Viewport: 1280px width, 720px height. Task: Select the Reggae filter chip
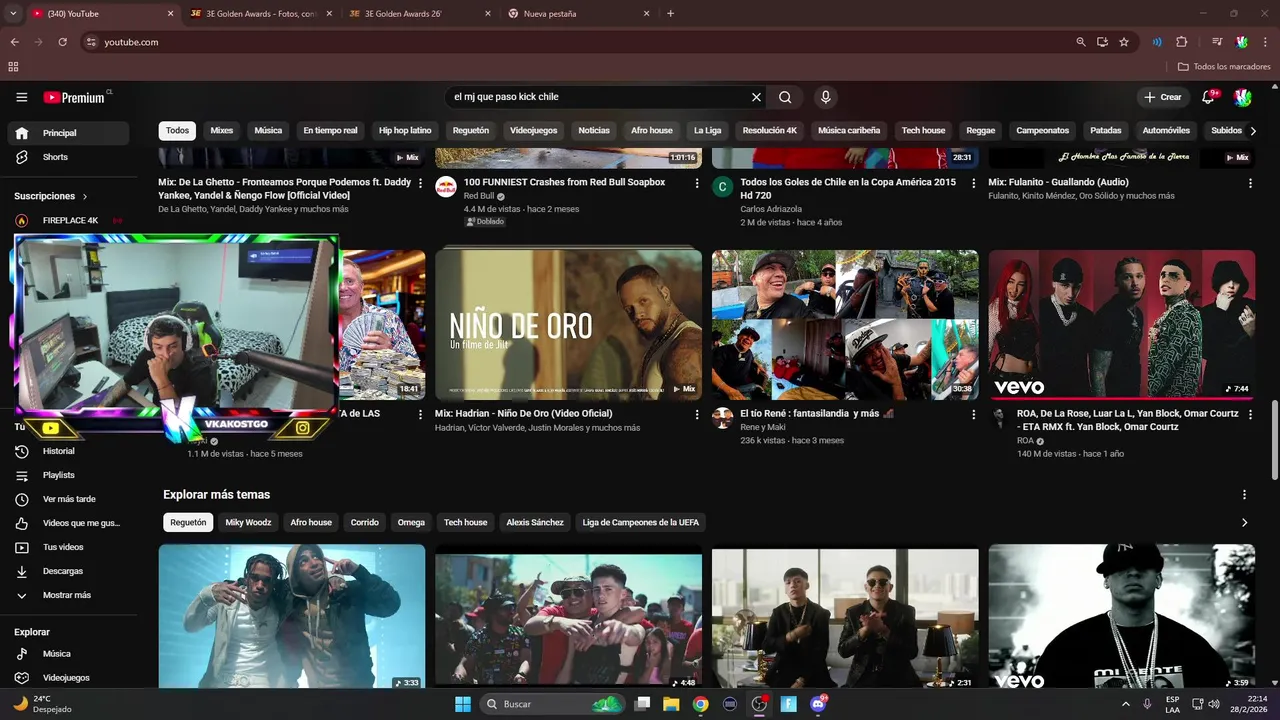(980, 131)
